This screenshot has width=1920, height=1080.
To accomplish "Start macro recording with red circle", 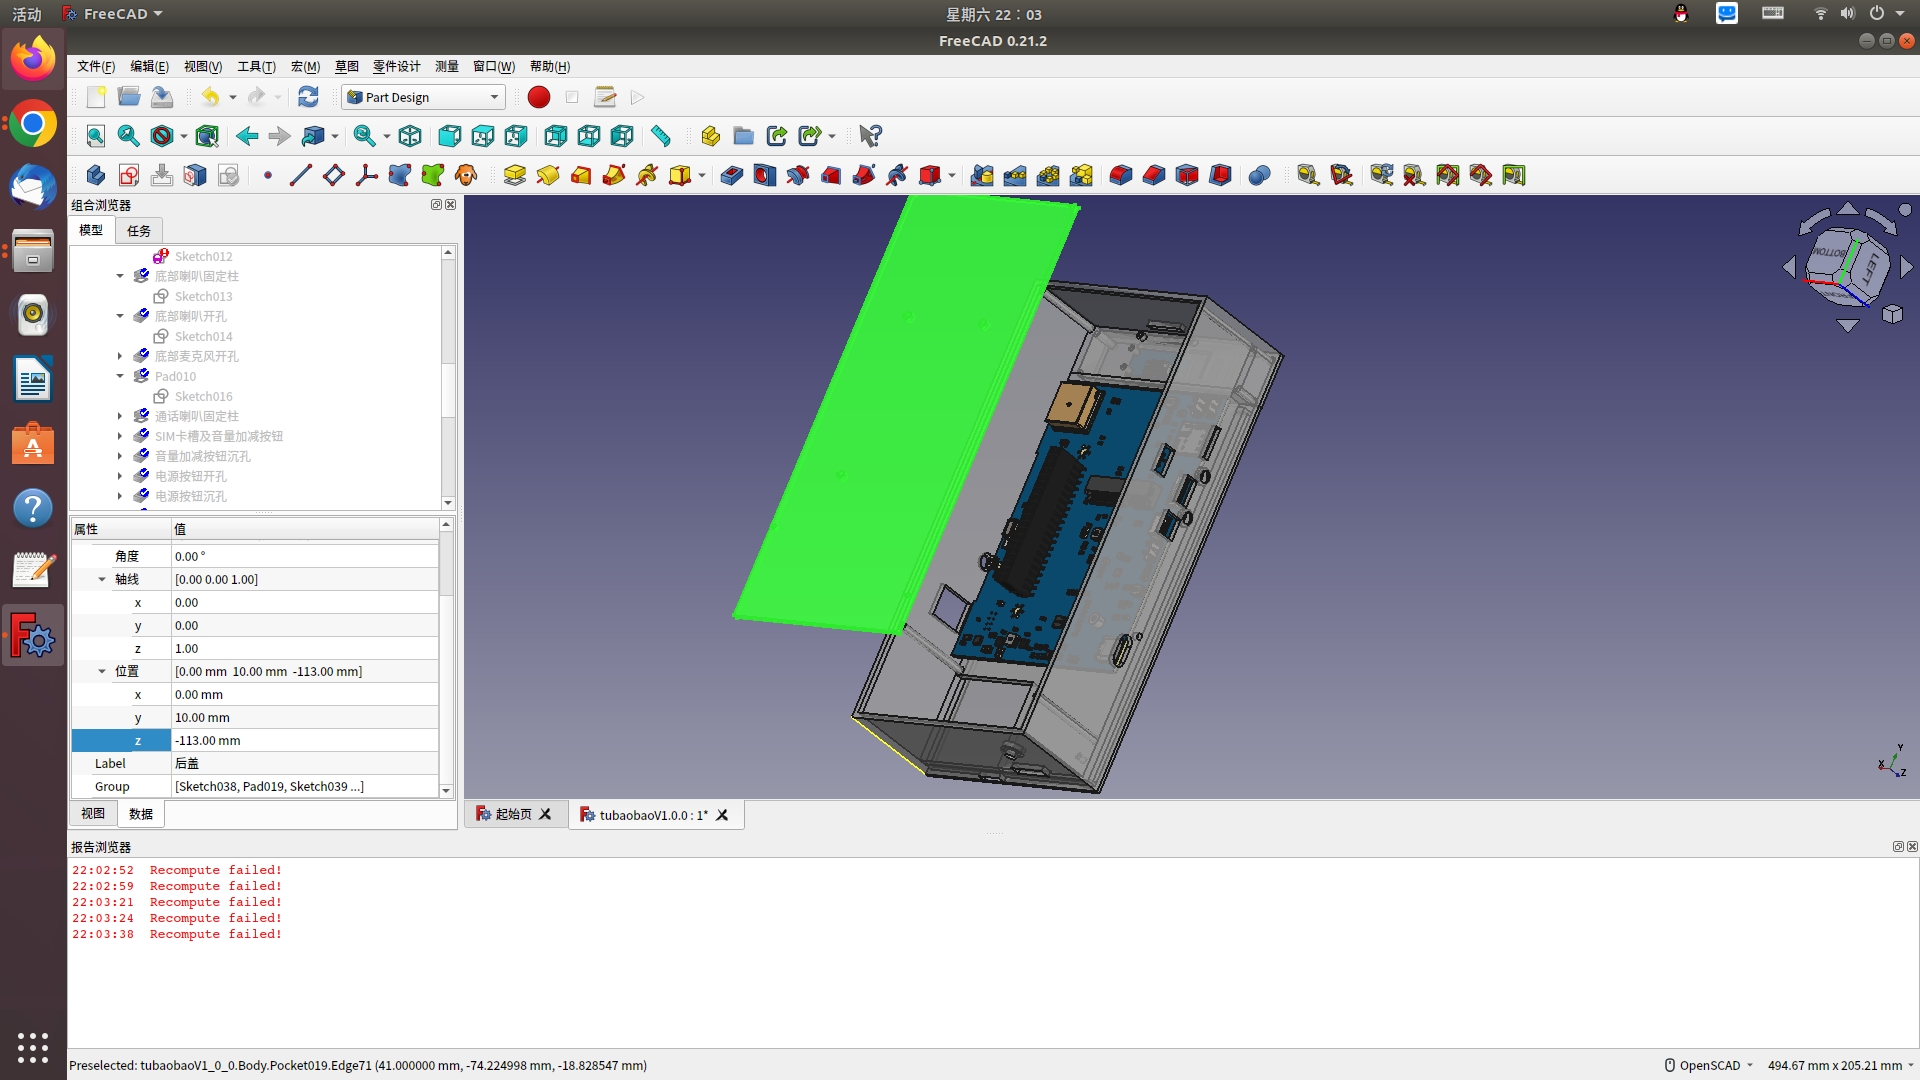I will coord(538,97).
